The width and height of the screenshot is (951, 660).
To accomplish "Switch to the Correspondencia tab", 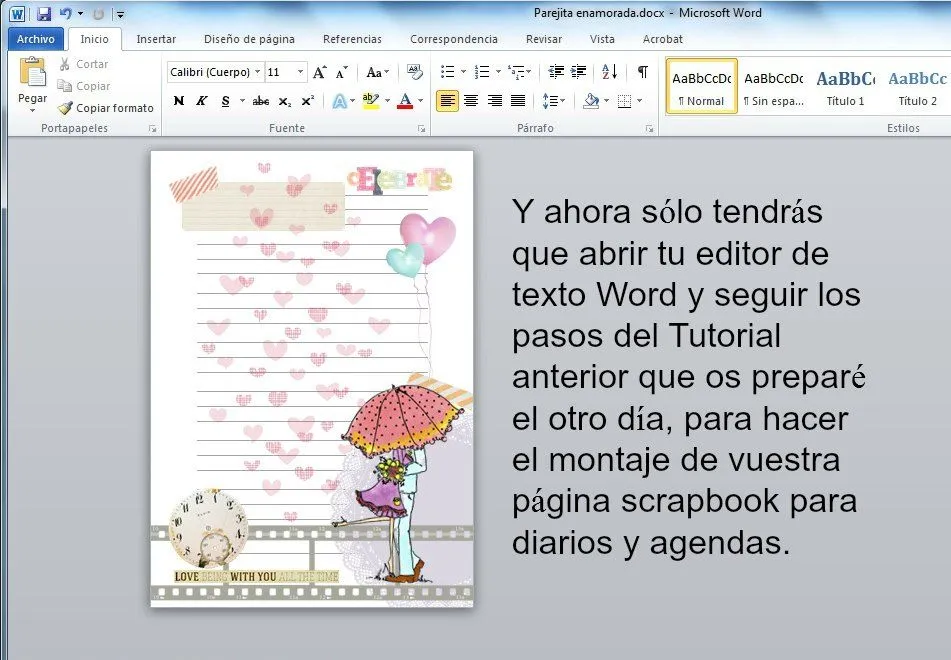I will [x=454, y=39].
